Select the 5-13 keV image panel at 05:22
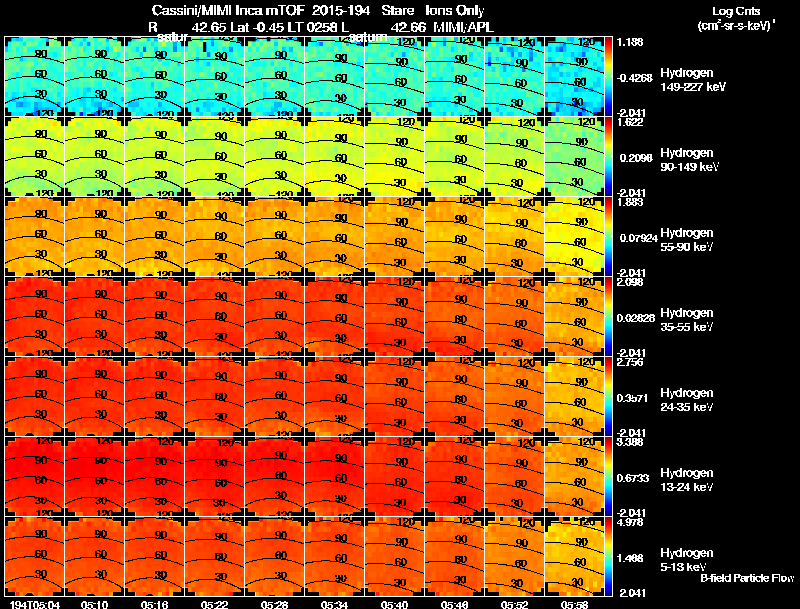Screen dimensions: 800x609 [x=214, y=557]
